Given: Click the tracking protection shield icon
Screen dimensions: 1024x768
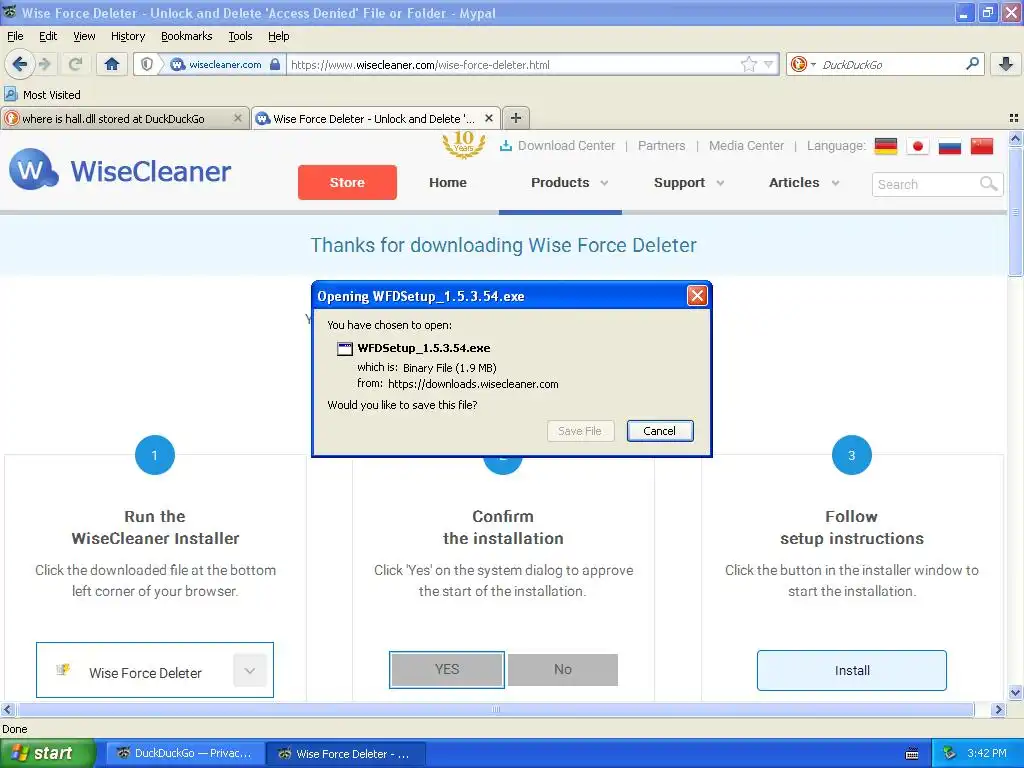Looking at the screenshot, I should click(x=147, y=64).
